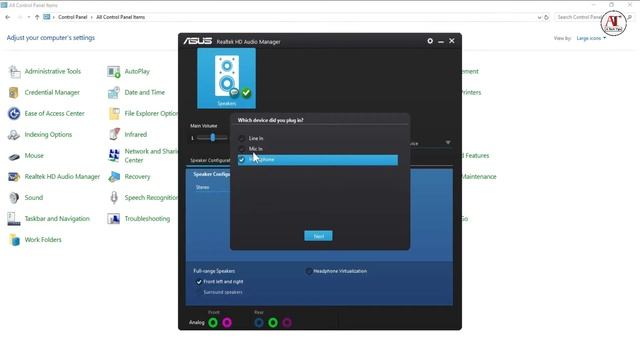The width and height of the screenshot is (640, 360).
Task: Select the Speakers device tile
Action: (x=227, y=78)
